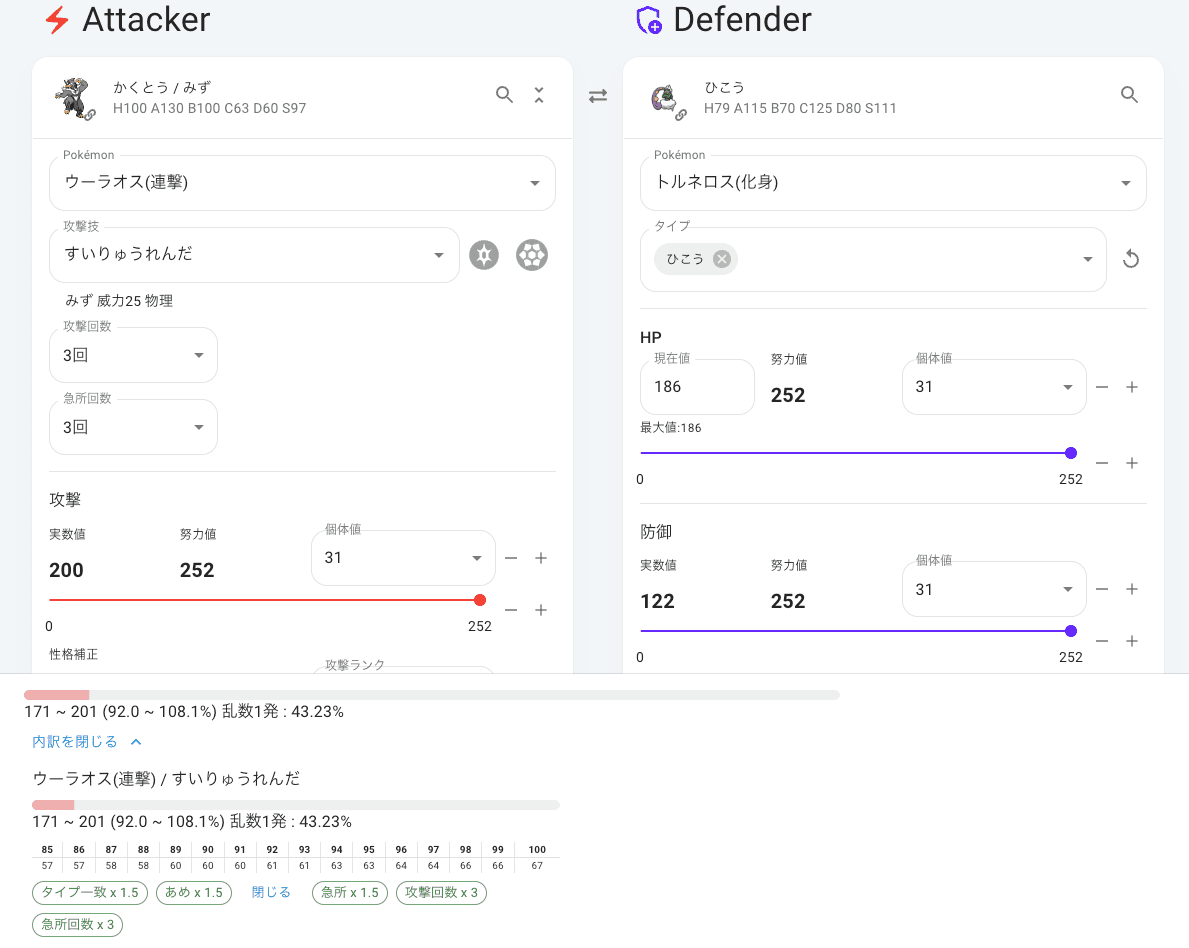Expand the 攻撃回数 dropdown
This screenshot has width=1189, height=948.
pos(133,355)
